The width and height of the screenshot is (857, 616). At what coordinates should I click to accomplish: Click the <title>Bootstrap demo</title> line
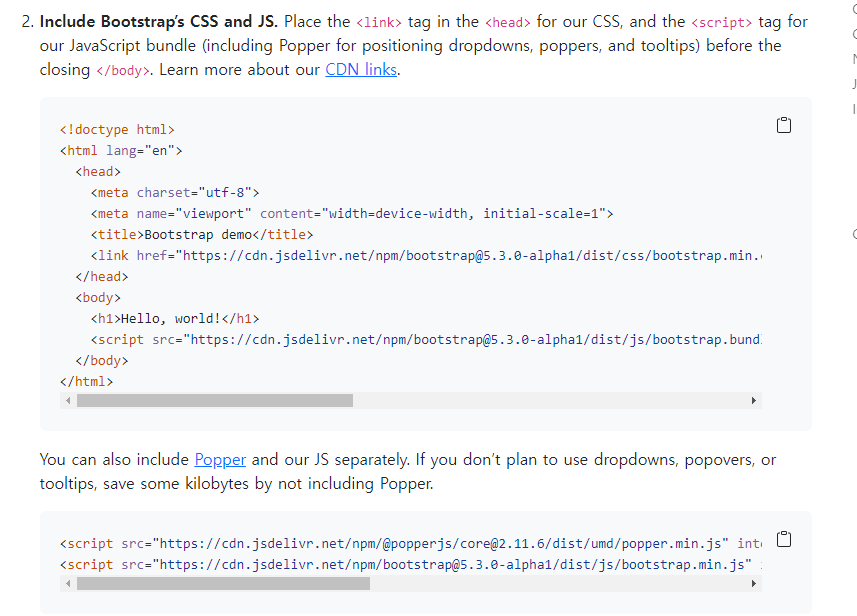coord(202,235)
